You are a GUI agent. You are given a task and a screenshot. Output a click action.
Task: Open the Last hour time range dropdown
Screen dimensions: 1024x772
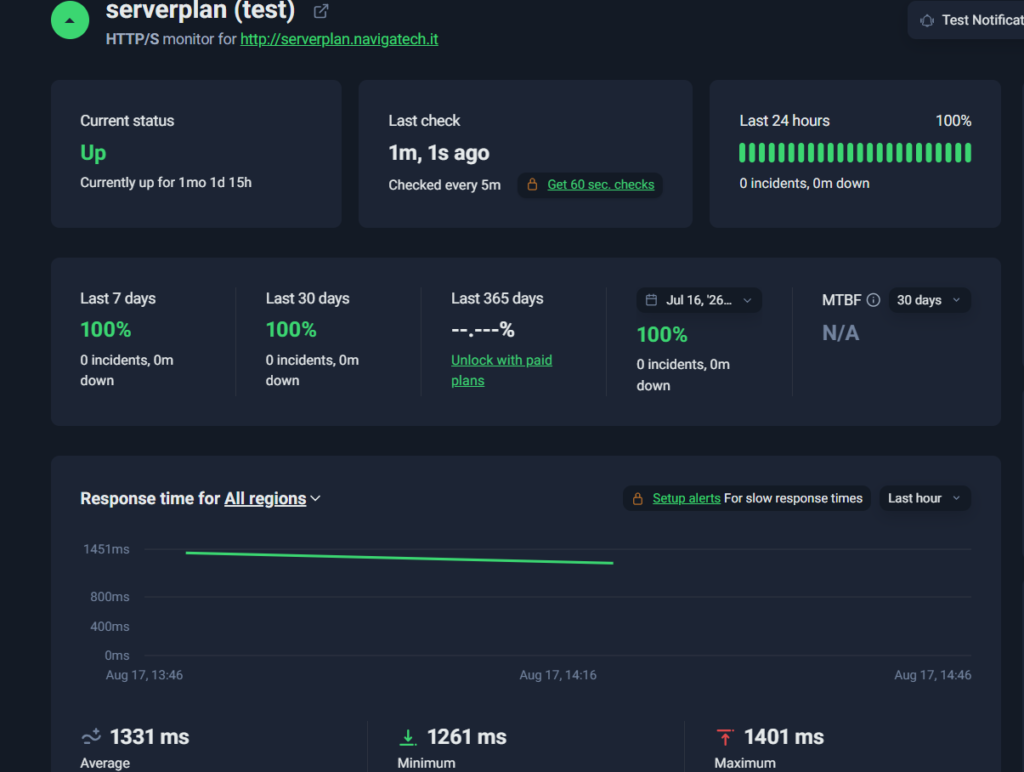coord(925,498)
